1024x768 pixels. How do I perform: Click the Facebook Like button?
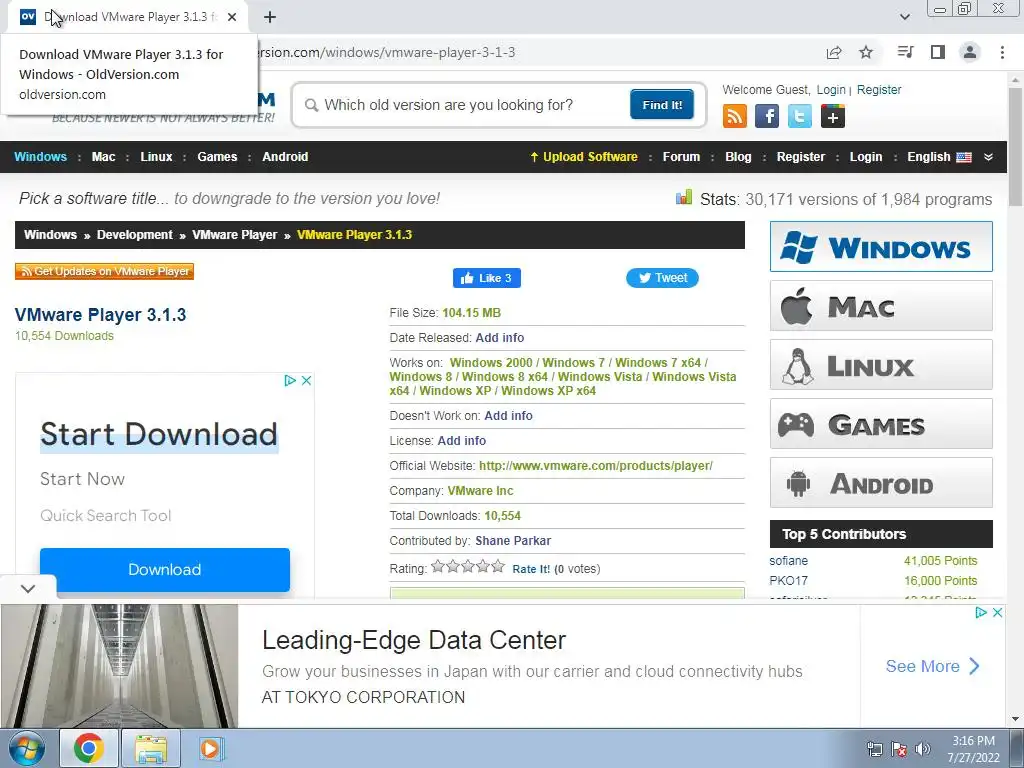487,278
